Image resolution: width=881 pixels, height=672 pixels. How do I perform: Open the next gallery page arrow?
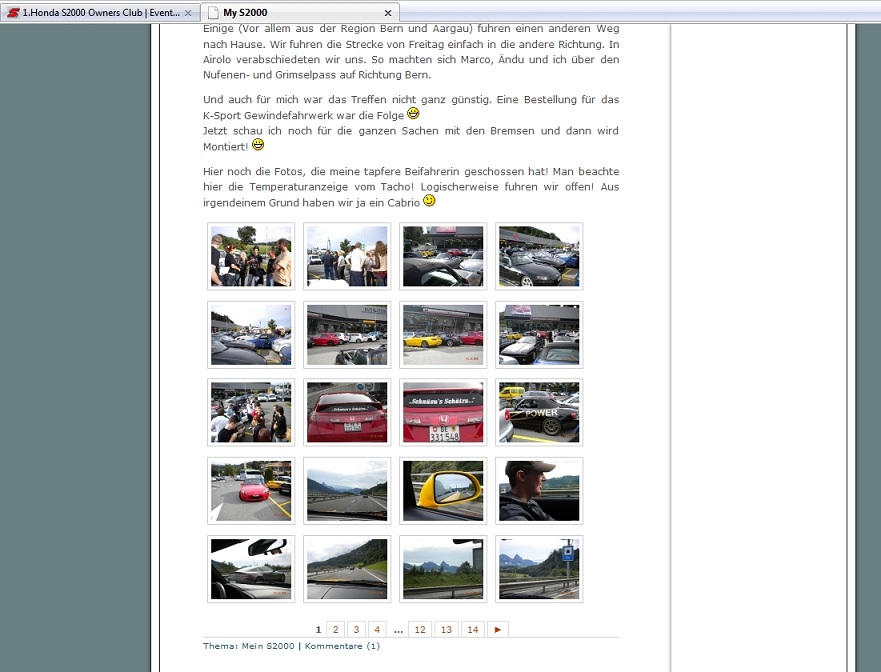click(x=498, y=629)
